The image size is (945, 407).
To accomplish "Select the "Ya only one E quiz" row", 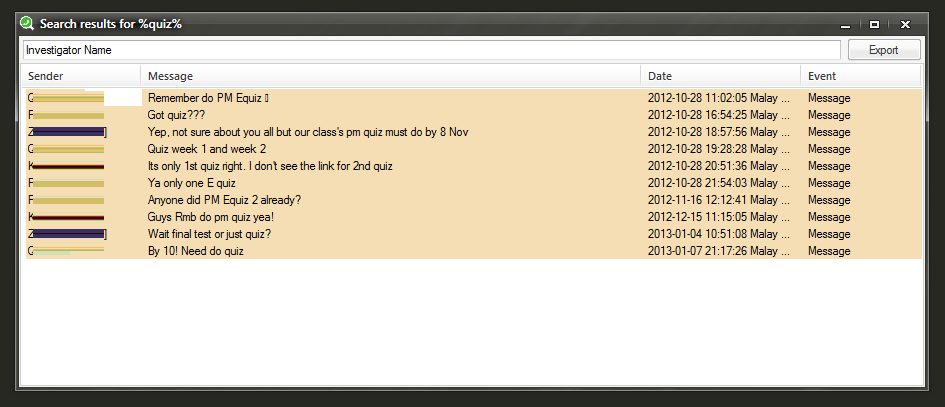I will pos(474,183).
